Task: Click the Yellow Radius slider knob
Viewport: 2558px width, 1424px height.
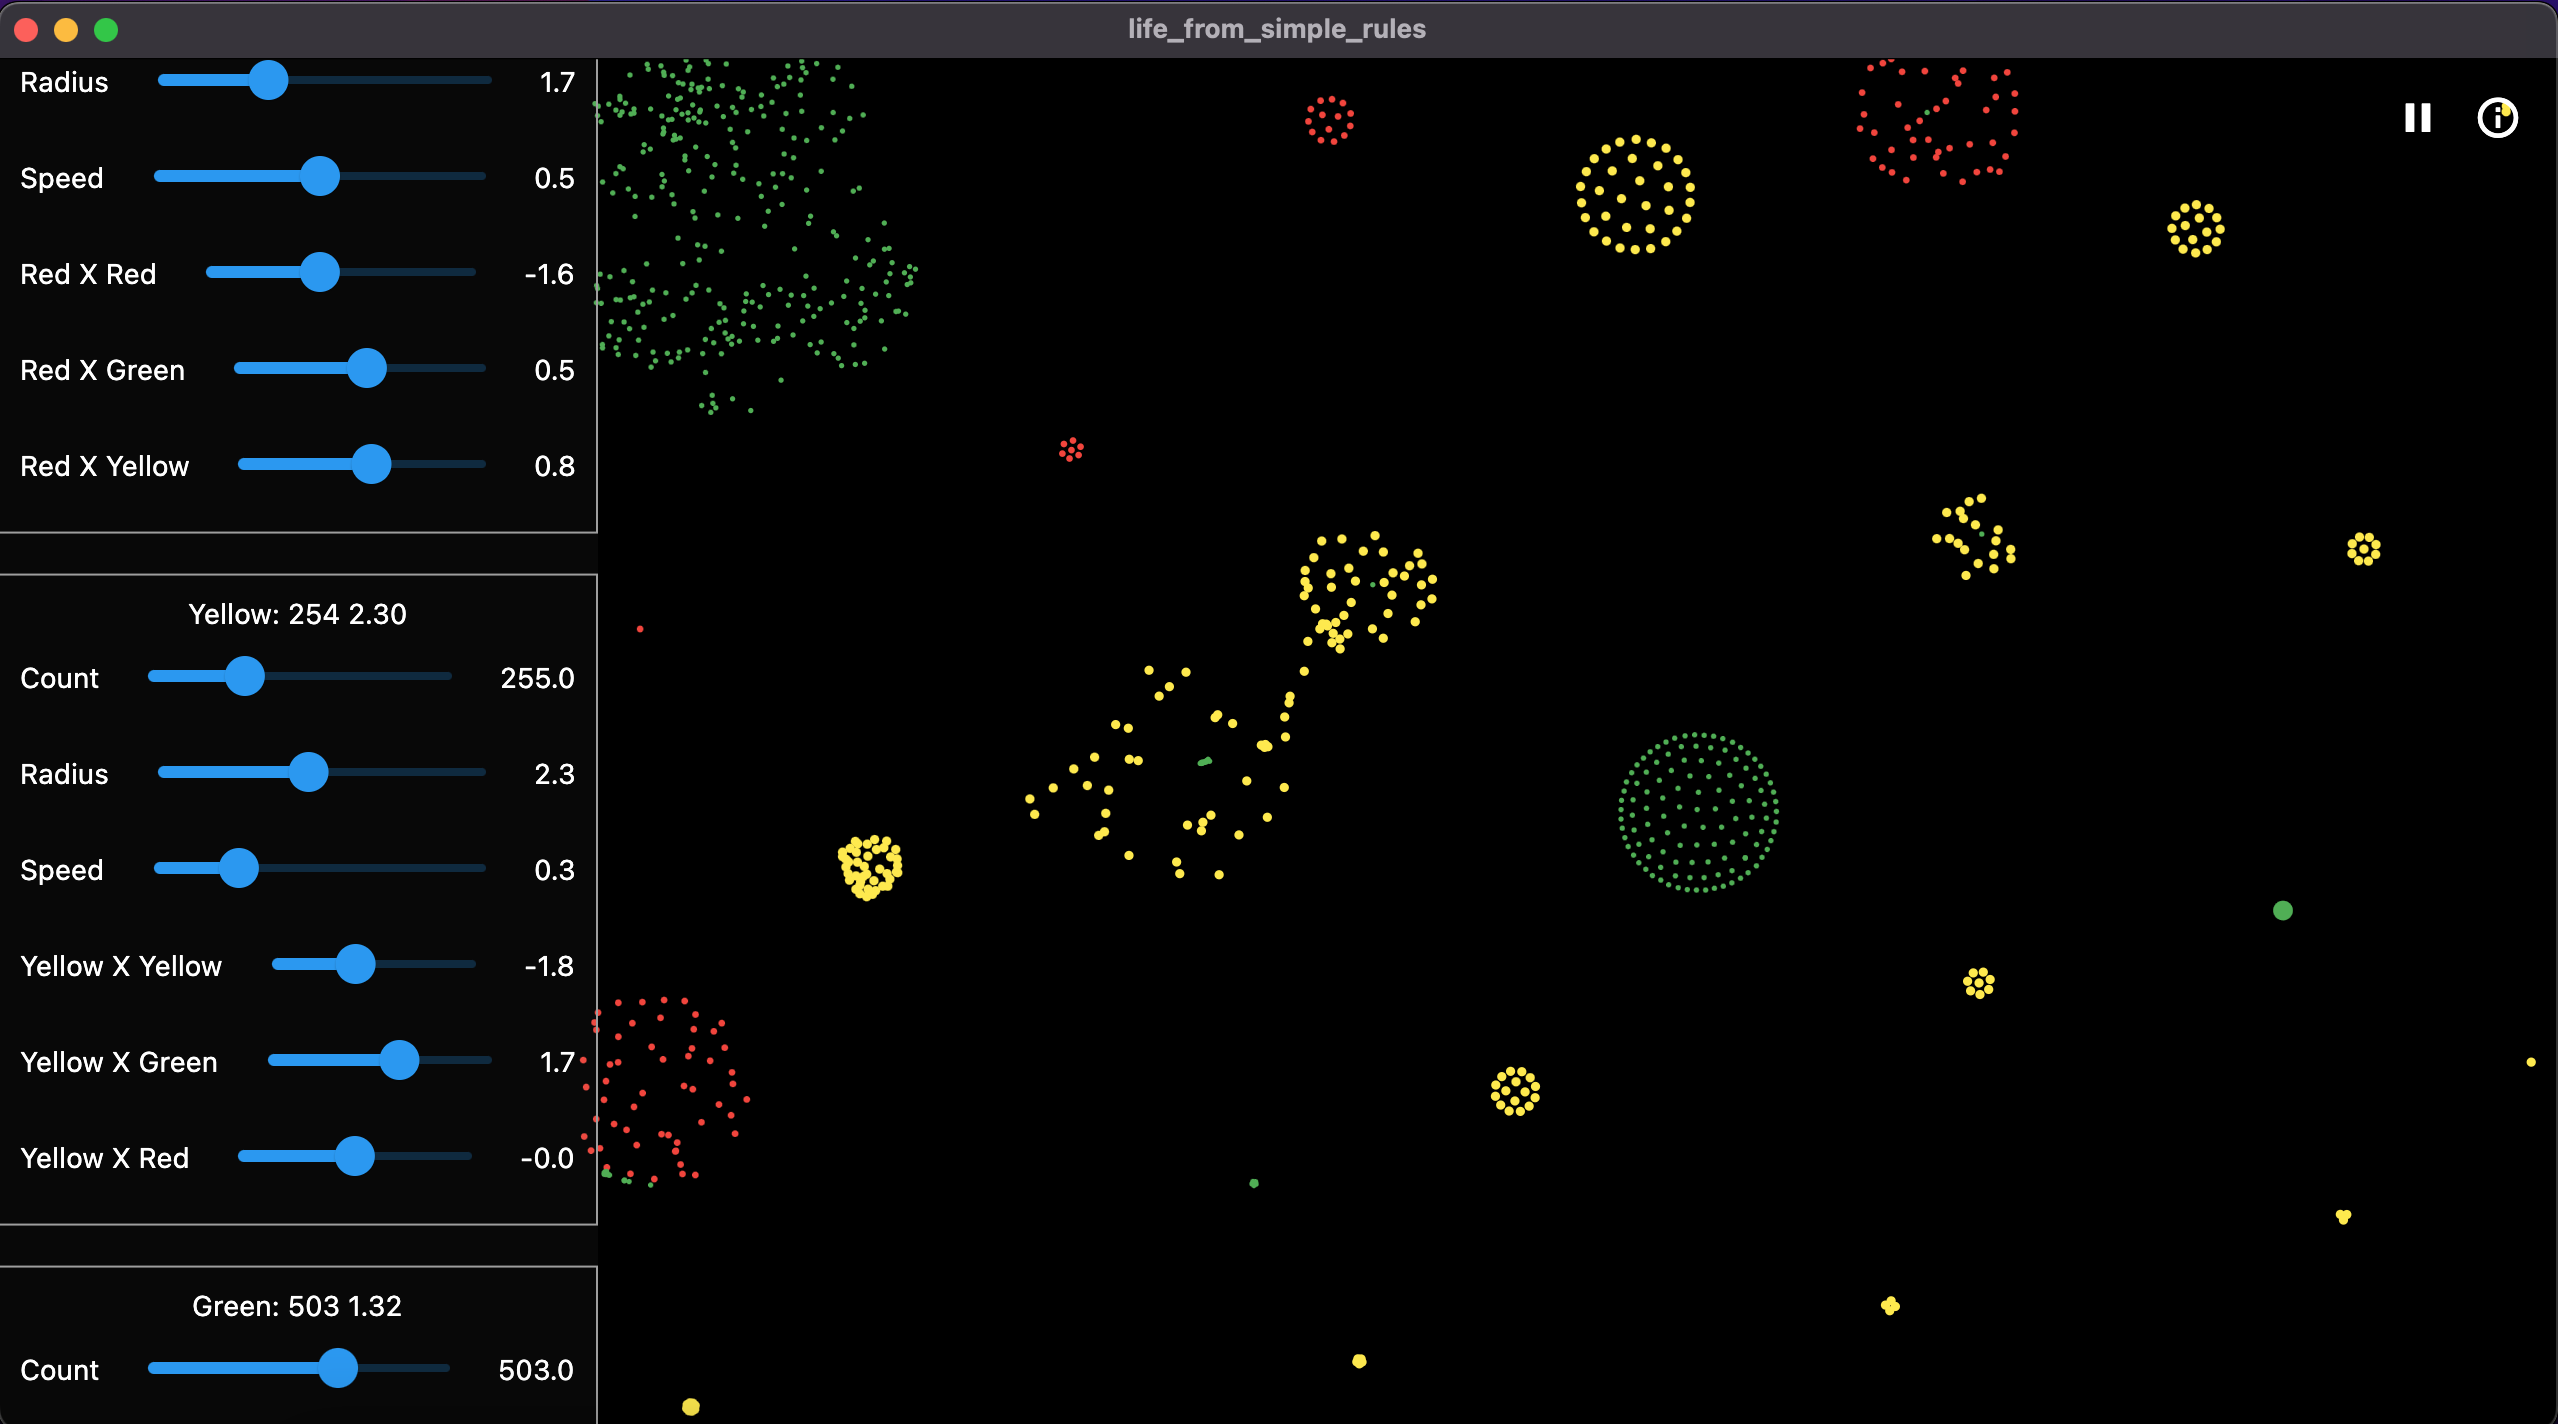Action: pos(309,772)
